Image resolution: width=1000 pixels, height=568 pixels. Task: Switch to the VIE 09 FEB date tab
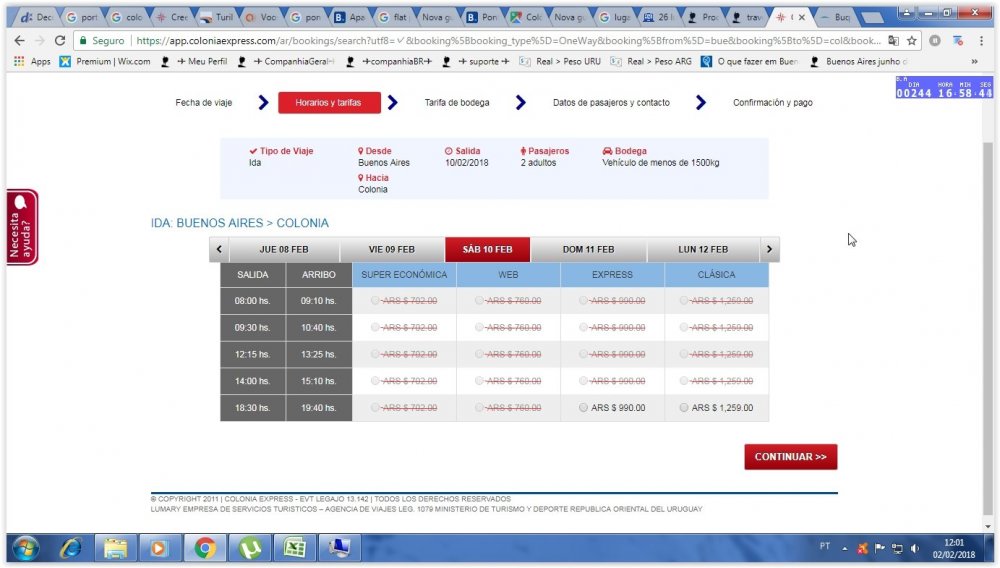pyautogui.click(x=391, y=250)
